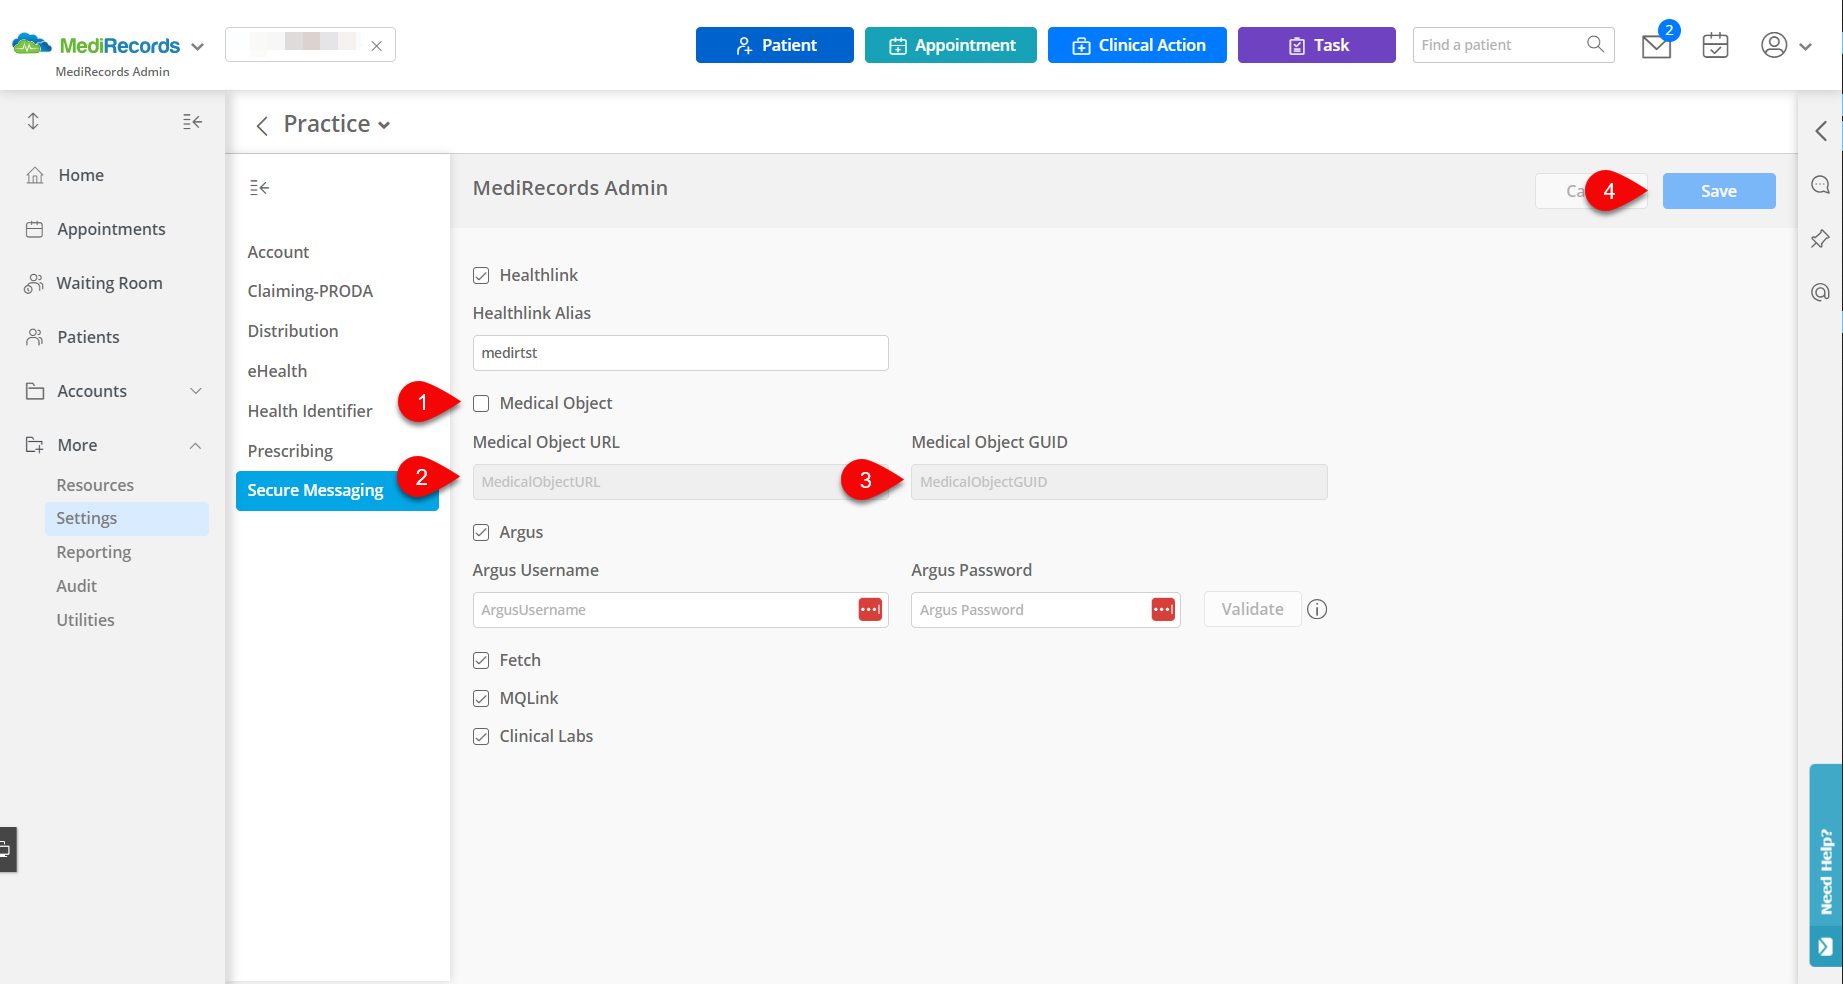The width and height of the screenshot is (1843, 984).
Task: Collapse the Practice settings submenu icon
Action: coord(259,187)
